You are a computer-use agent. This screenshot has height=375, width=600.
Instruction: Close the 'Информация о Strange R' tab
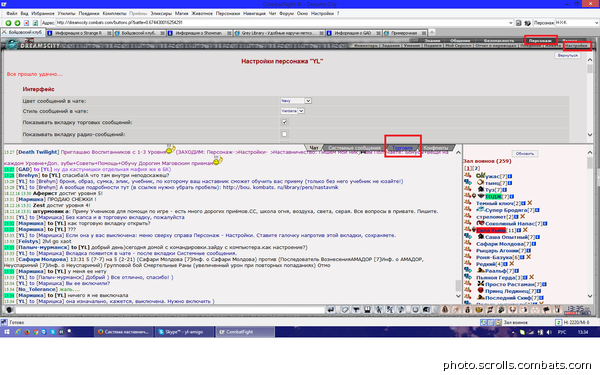click(109, 33)
